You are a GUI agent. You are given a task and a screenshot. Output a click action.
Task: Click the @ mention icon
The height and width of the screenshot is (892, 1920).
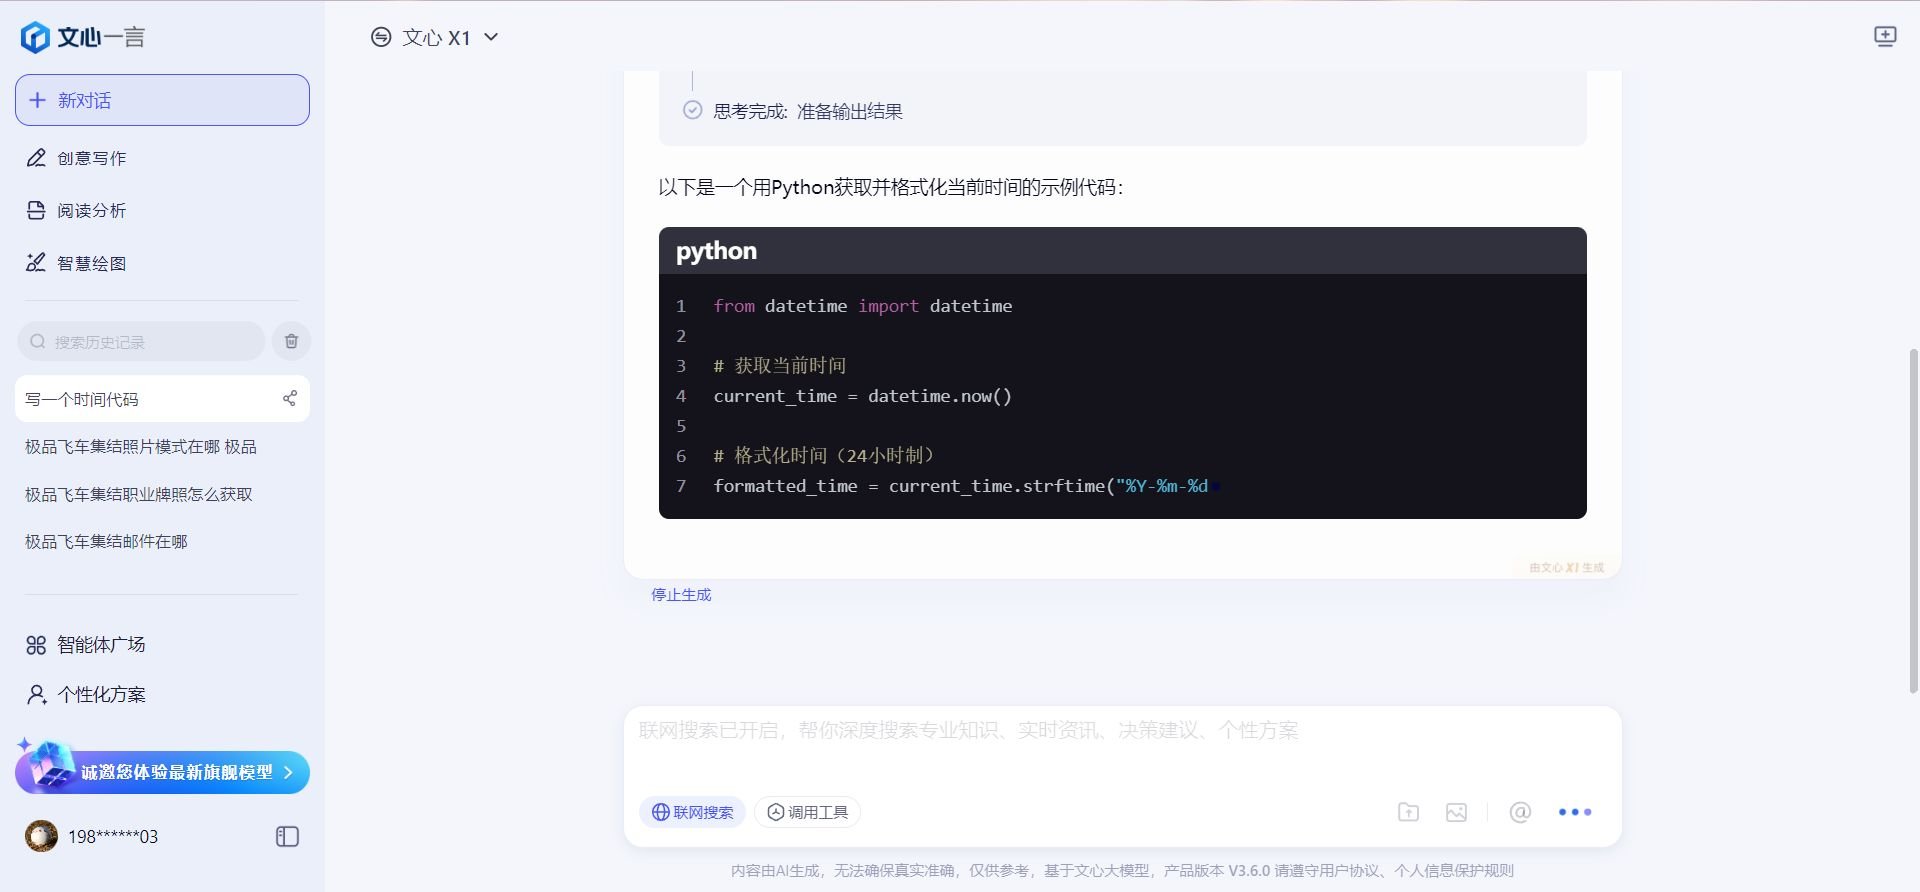coord(1520,813)
